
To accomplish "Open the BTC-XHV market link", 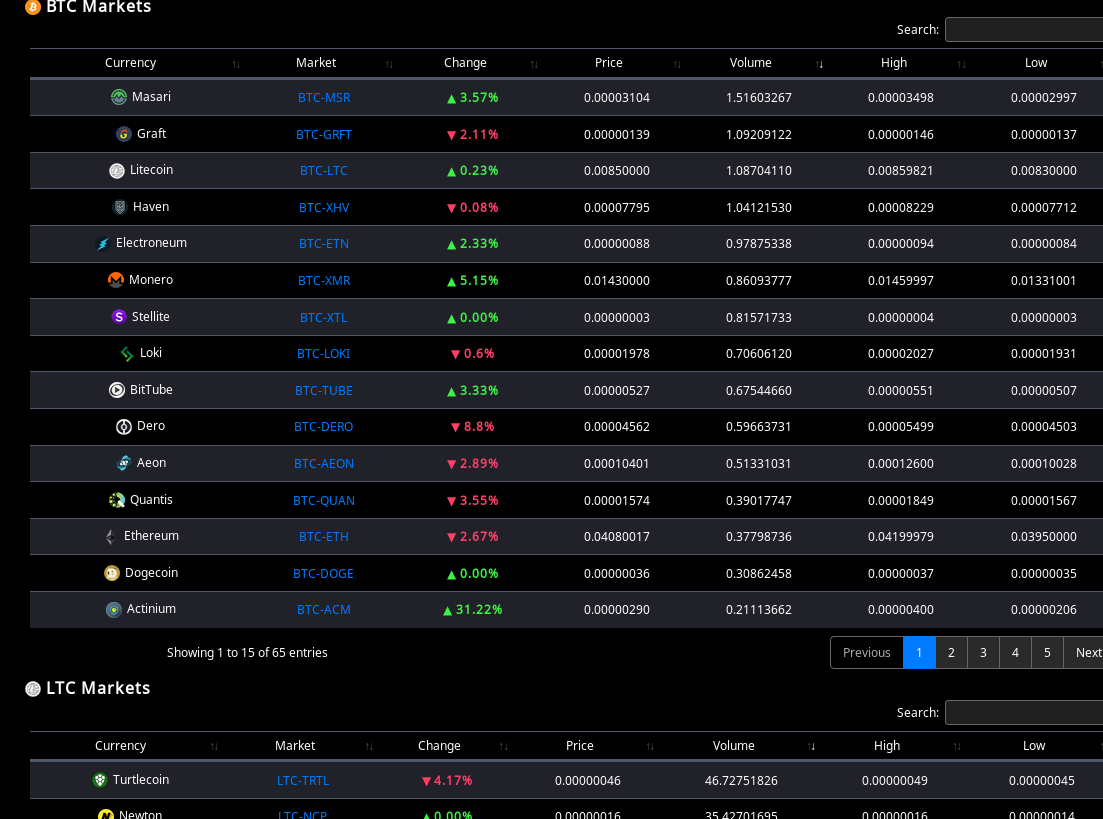I will 324,208.
